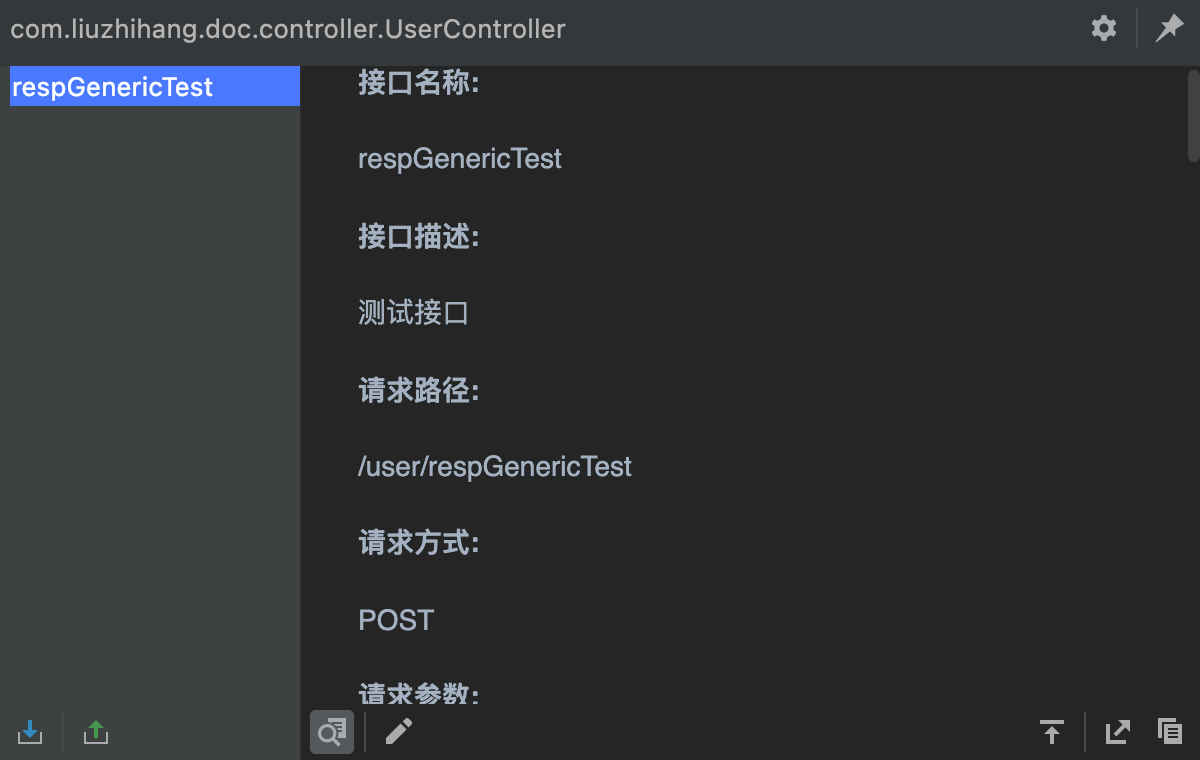Click the 接口描述 heading

(419, 237)
